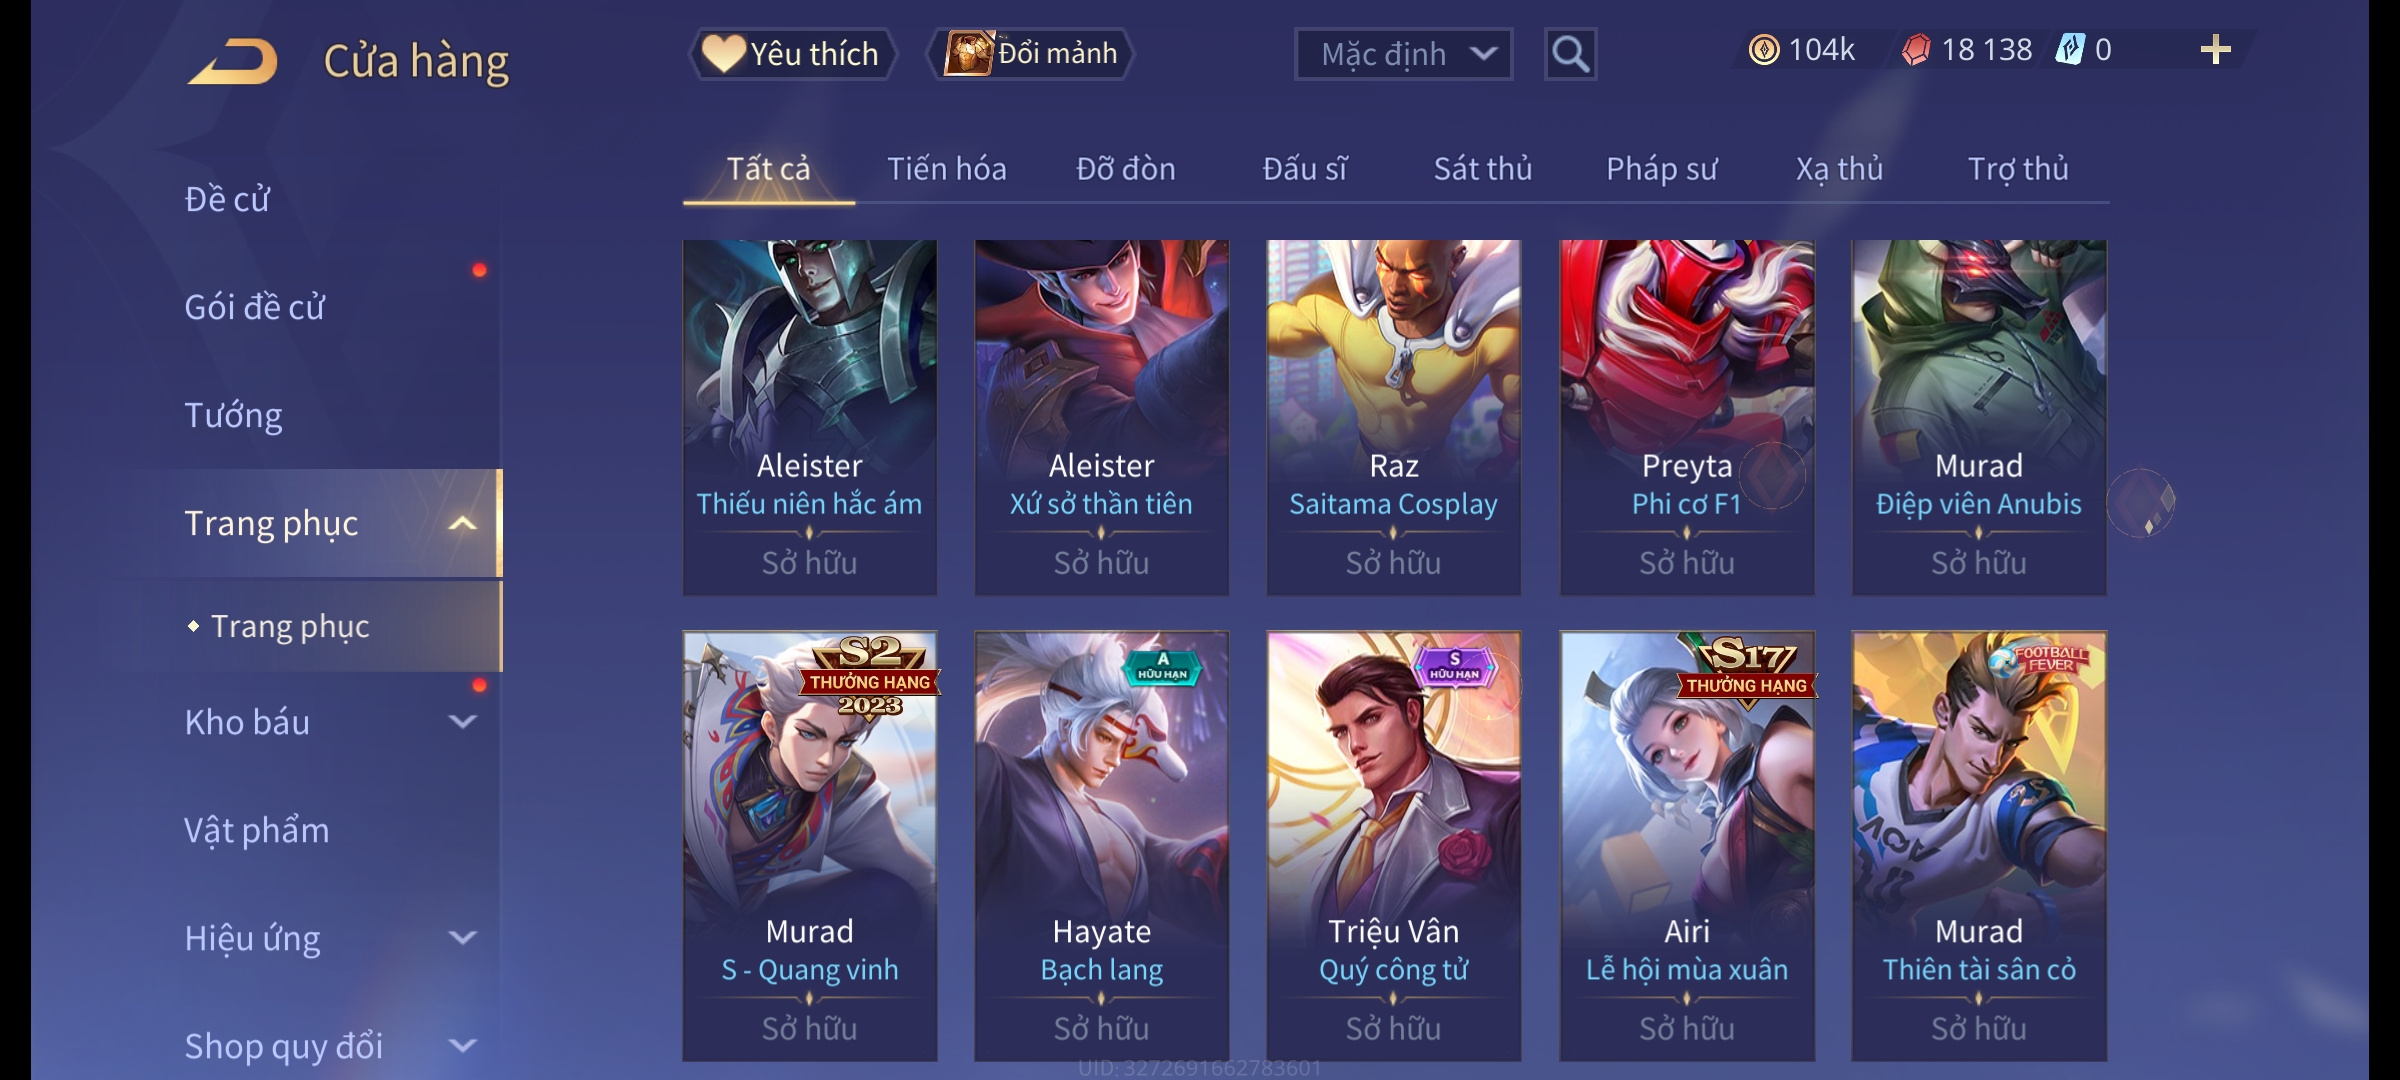Open Đổi mảnh fragment exchange chest icon
Image resolution: width=2400 pixels, height=1080 pixels.
[968, 53]
